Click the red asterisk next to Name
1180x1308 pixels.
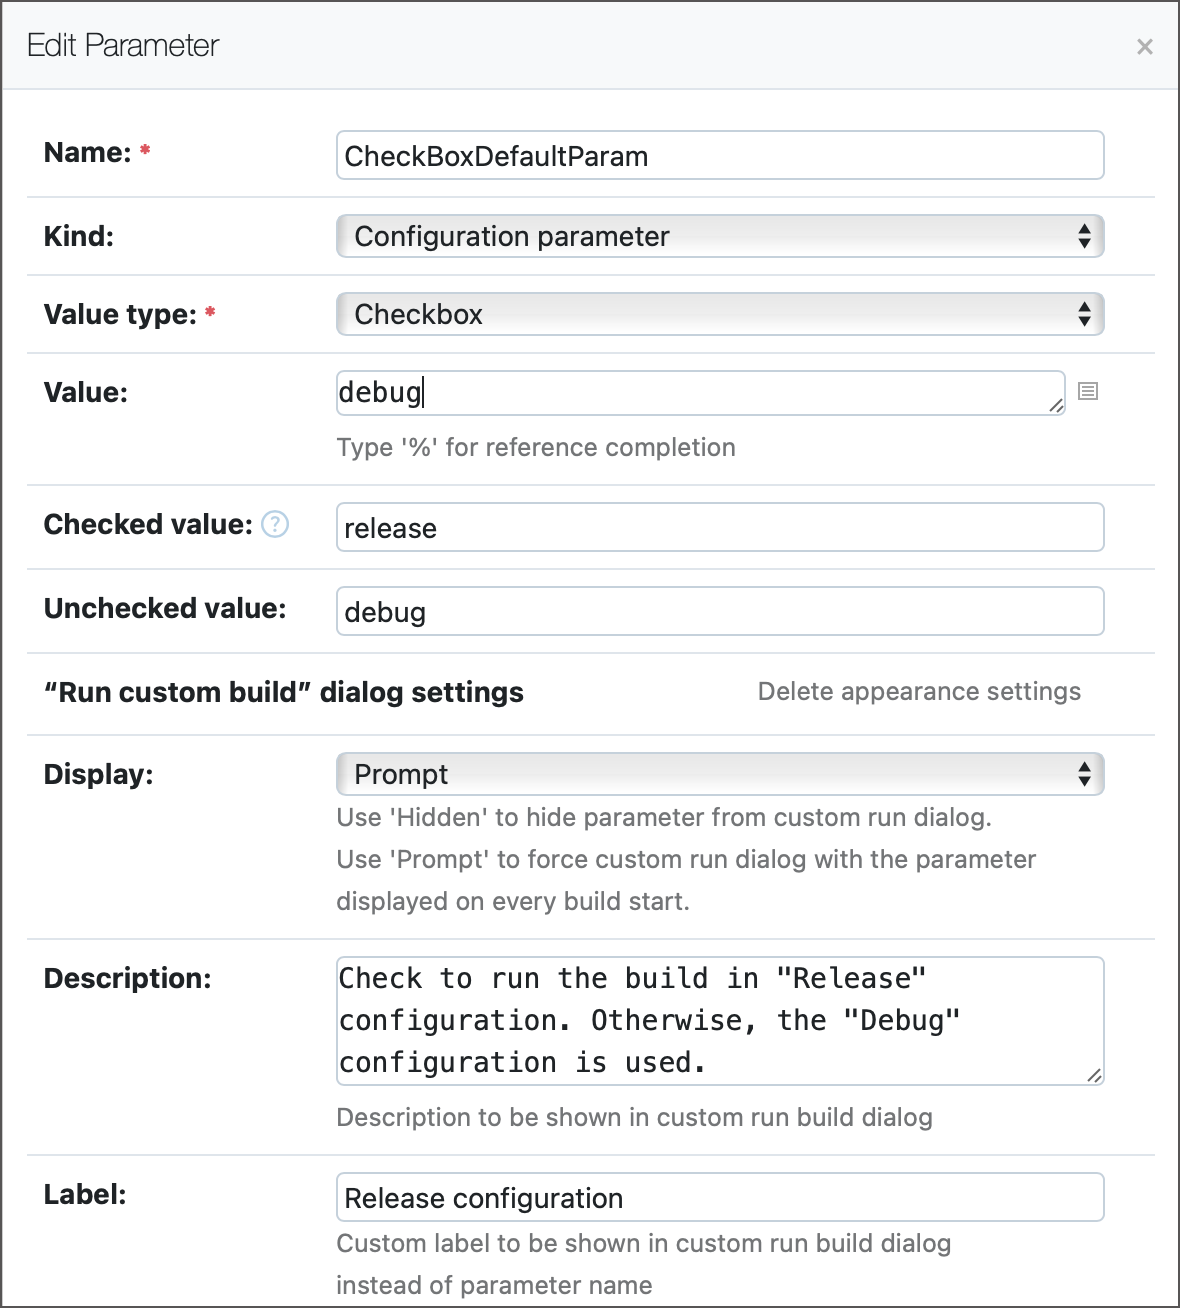click(144, 148)
